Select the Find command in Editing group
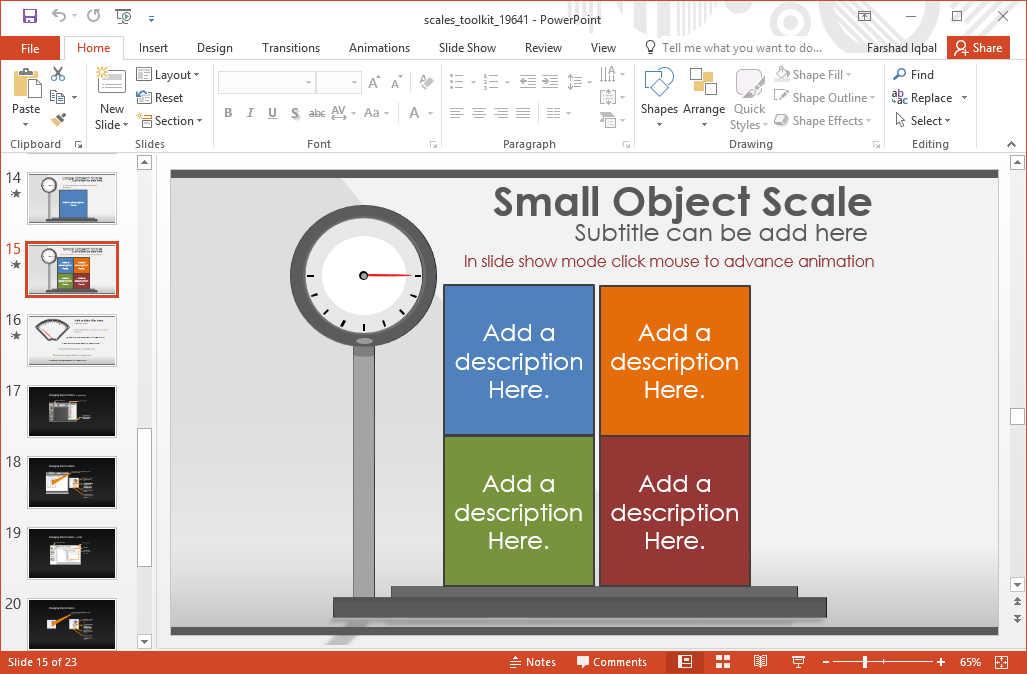The image size is (1027, 674). pos(916,74)
